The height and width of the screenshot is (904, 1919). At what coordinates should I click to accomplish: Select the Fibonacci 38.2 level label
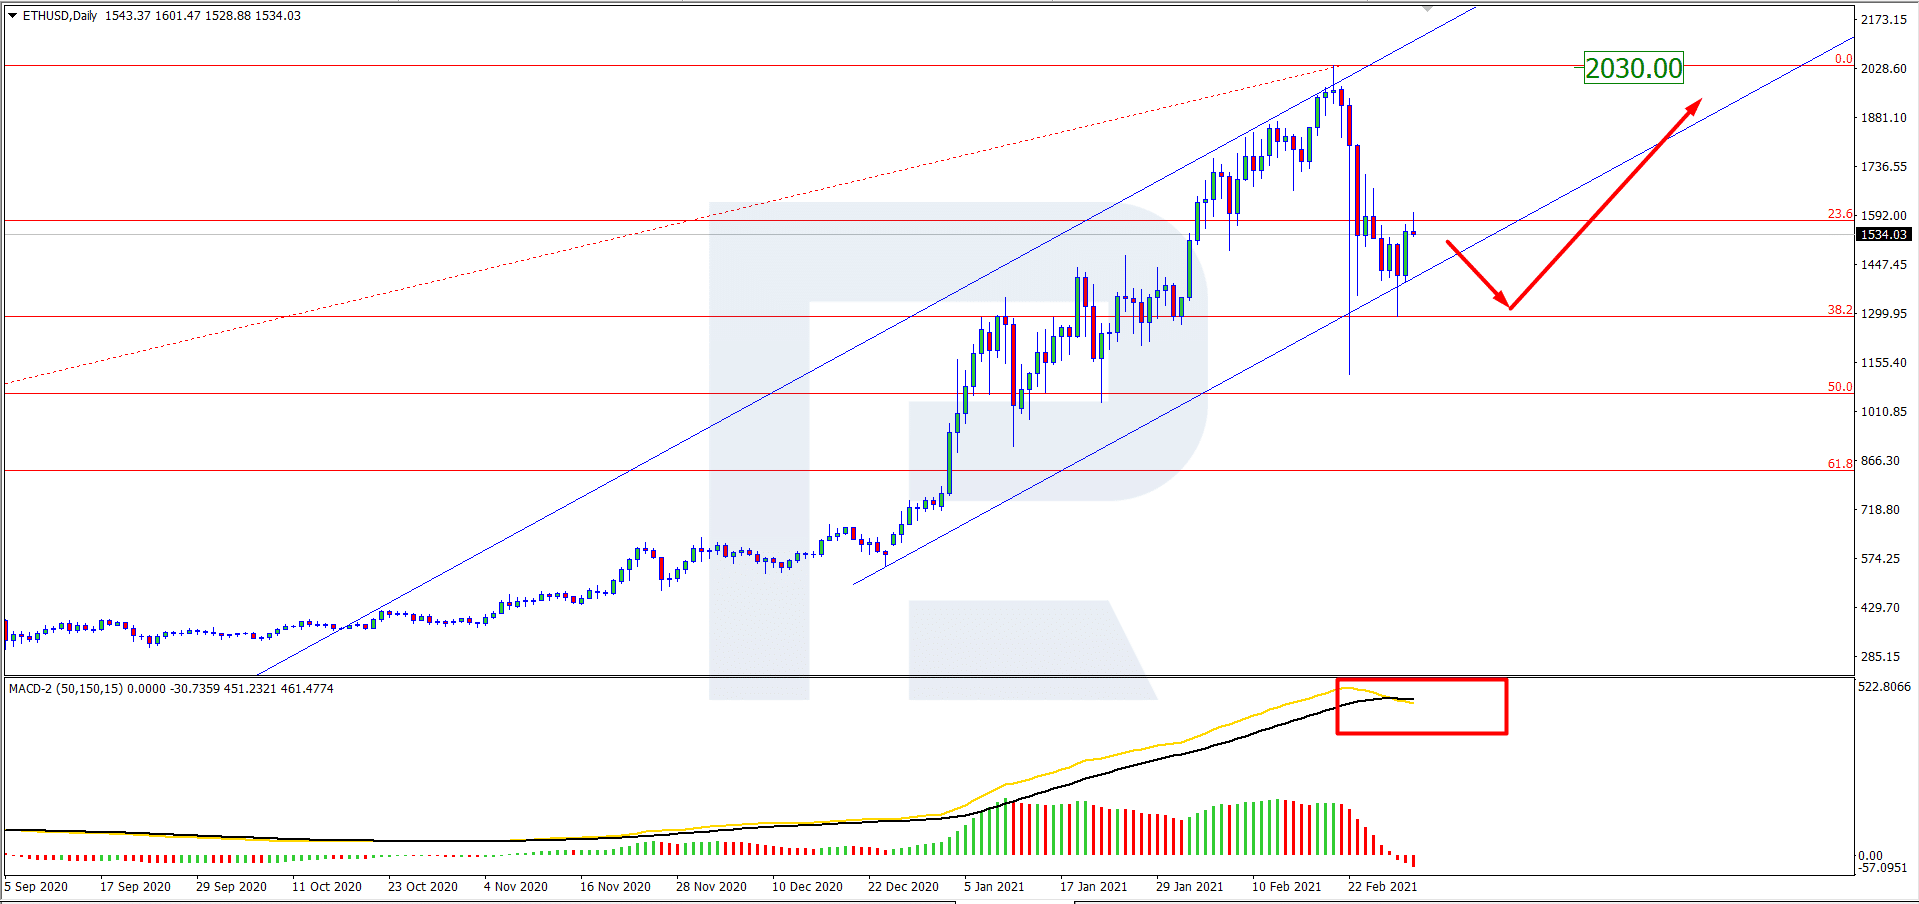[x=1840, y=310]
